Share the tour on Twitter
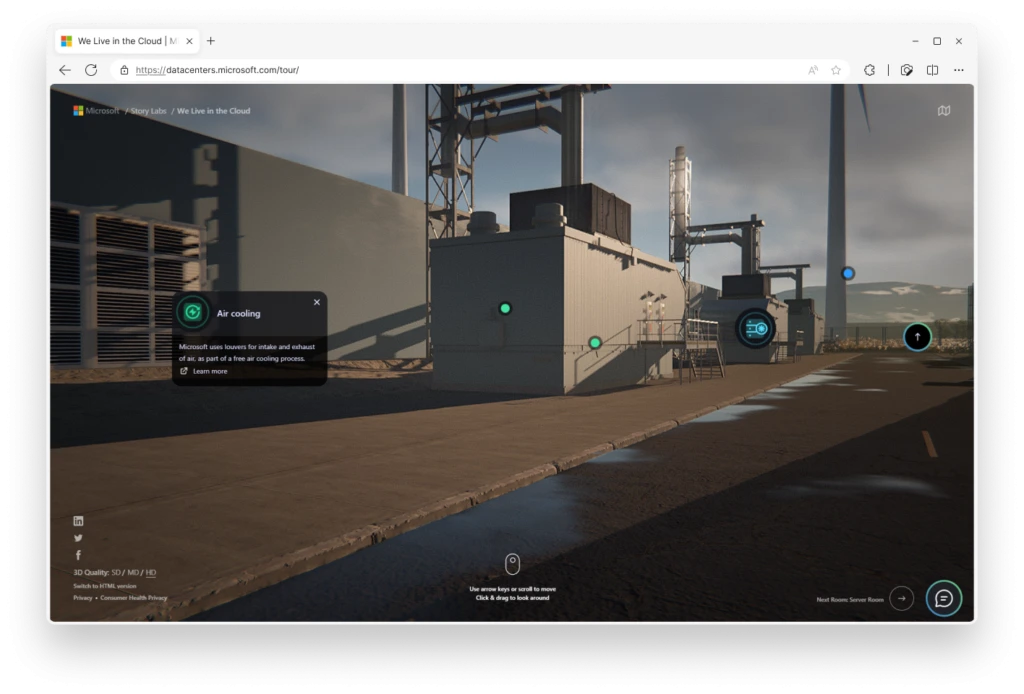1024x694 pixels. (x=78, y=538)
